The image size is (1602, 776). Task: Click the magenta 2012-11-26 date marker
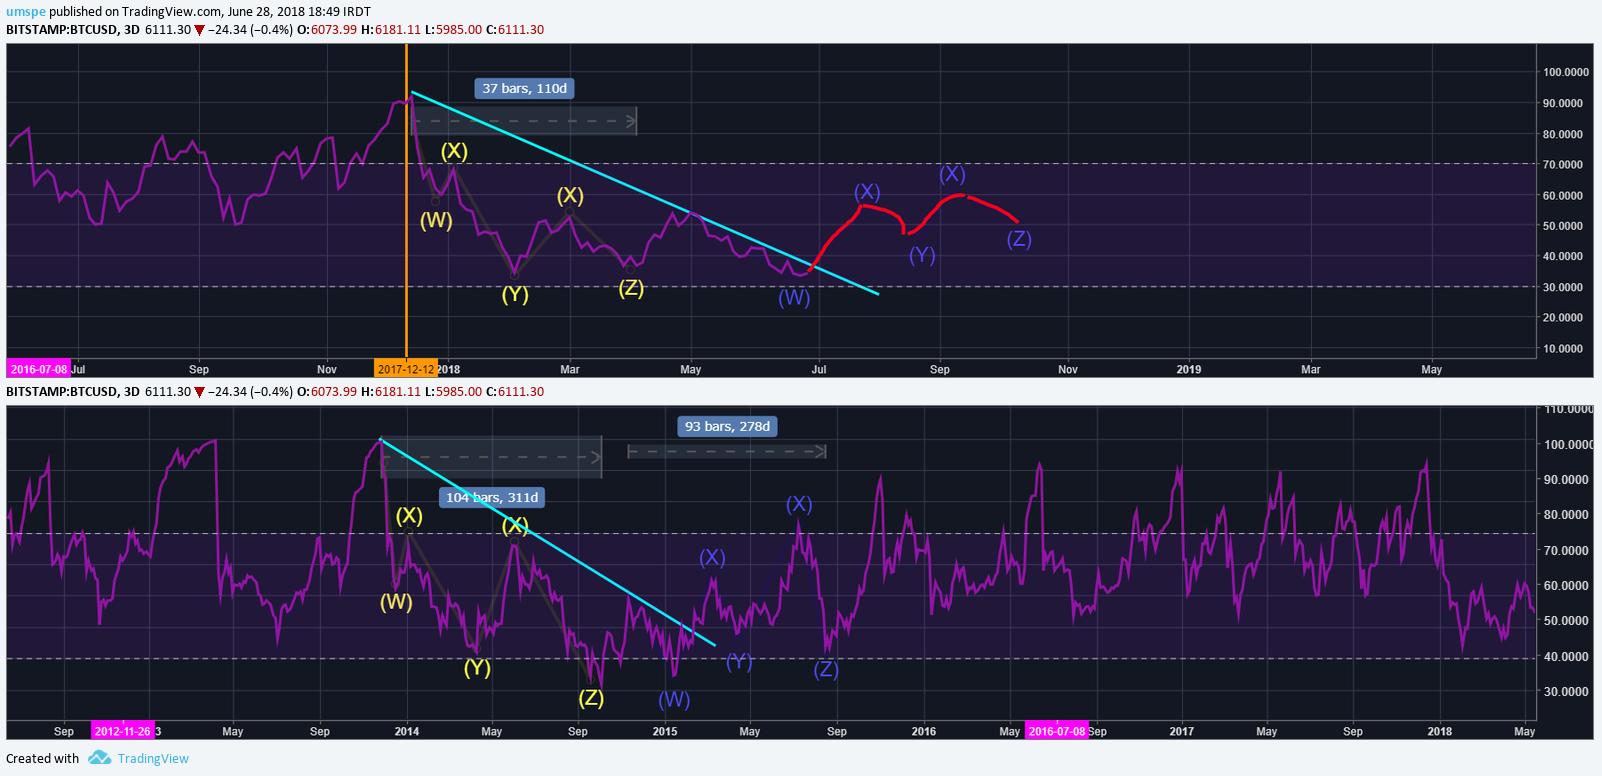[x=122, y=731]
